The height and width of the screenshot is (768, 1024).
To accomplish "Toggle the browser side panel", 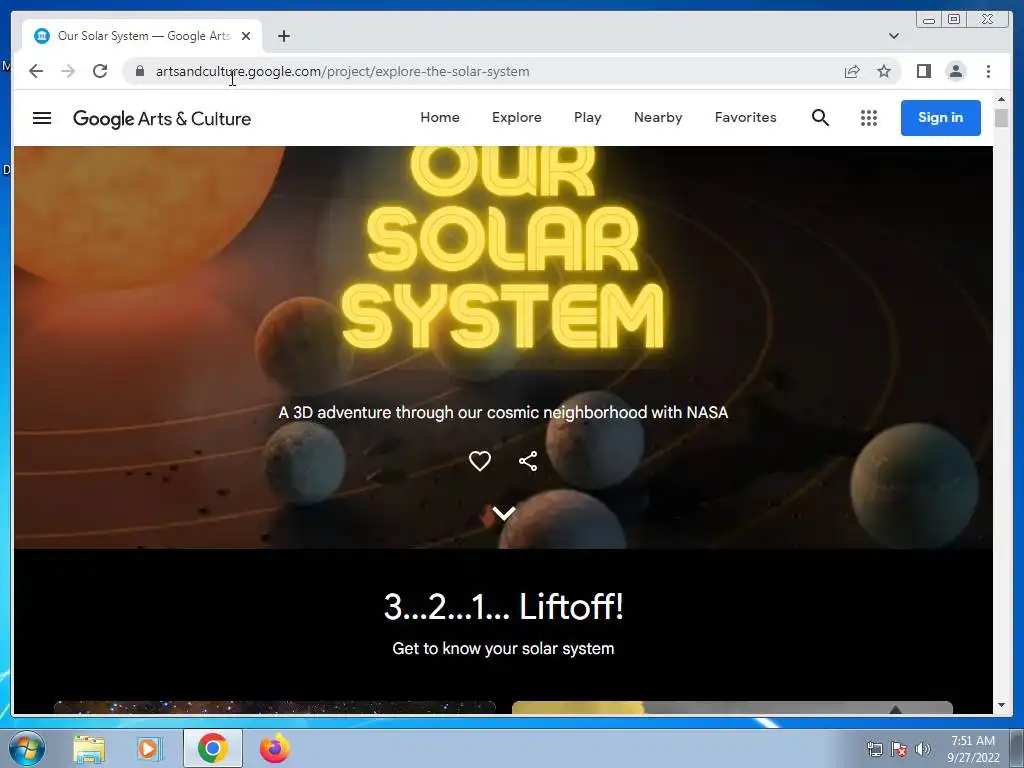I will tap(923, 71).
